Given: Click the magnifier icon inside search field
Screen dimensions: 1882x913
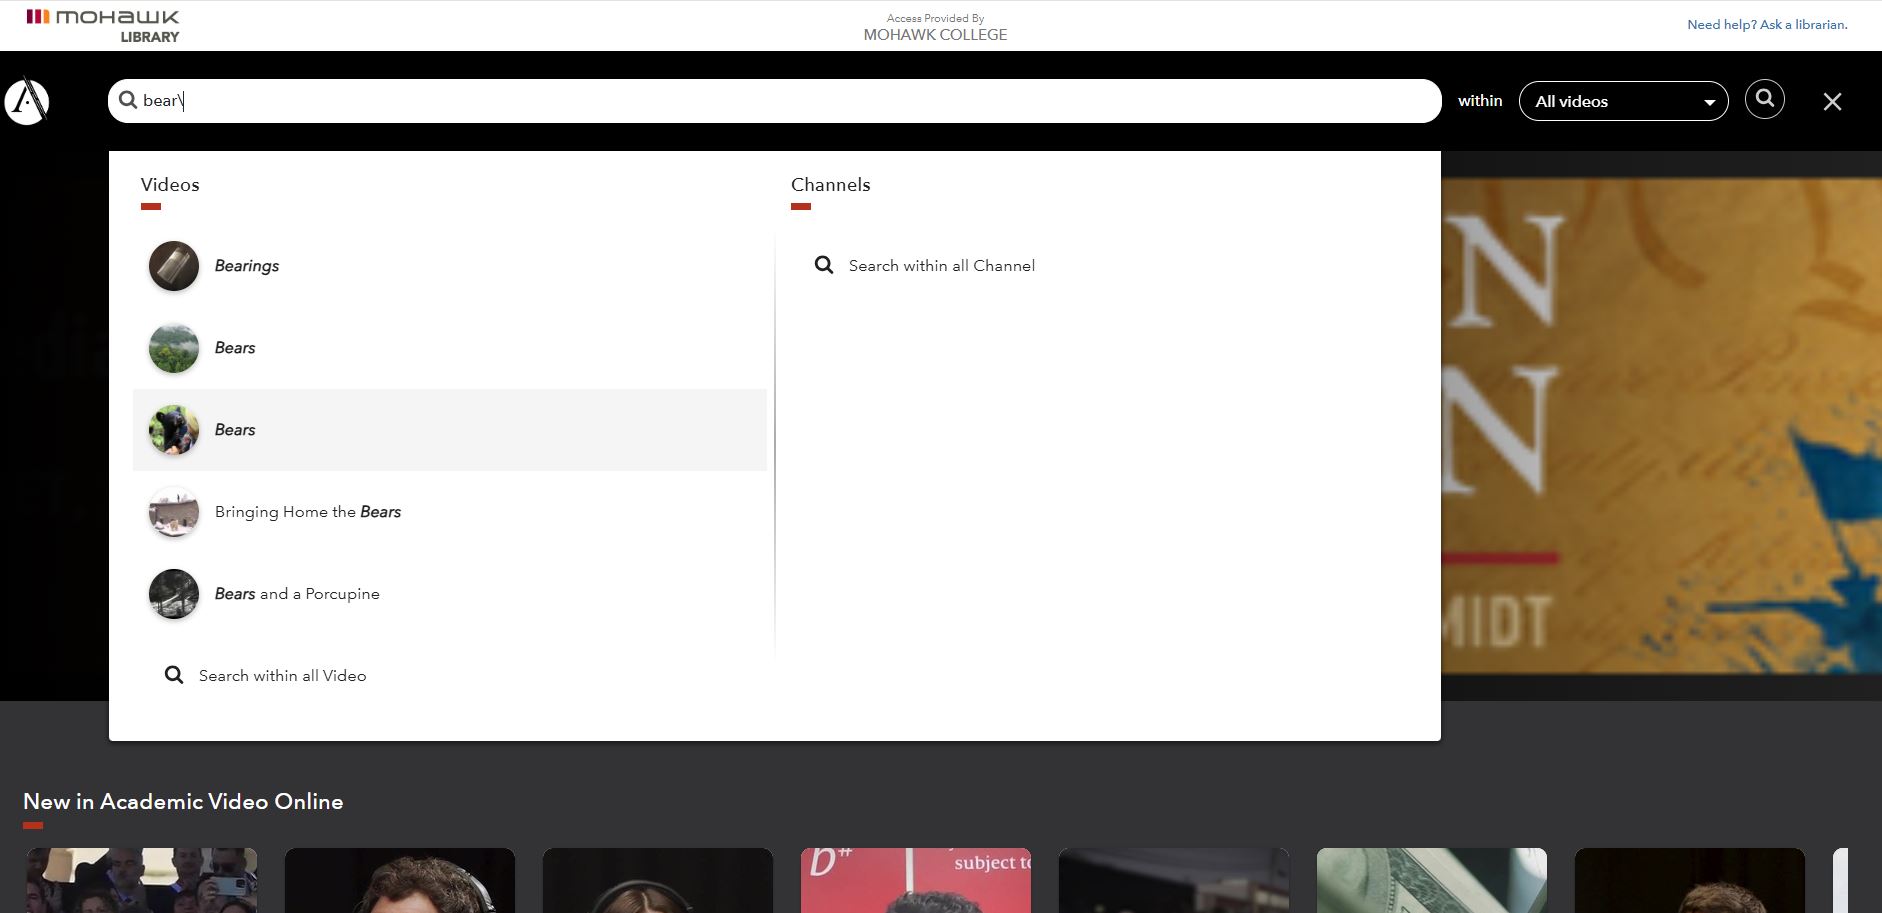Looking at the screenshot, I should [128, 100].
